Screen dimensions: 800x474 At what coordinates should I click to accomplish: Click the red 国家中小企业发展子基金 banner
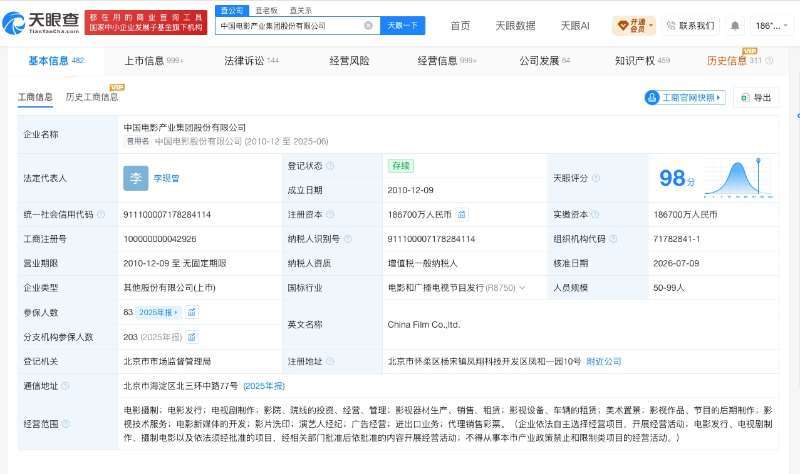pyautogui.click(x=146, y=22)
